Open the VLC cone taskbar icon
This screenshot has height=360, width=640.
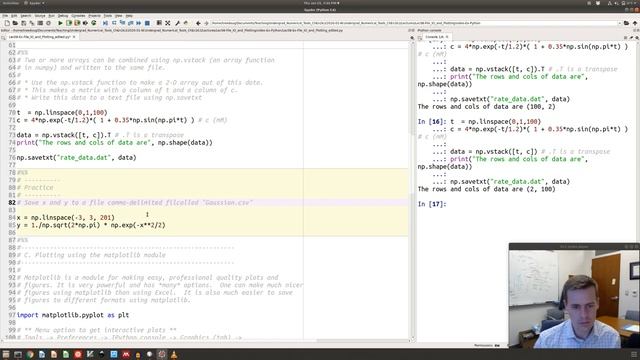[174, 354]
